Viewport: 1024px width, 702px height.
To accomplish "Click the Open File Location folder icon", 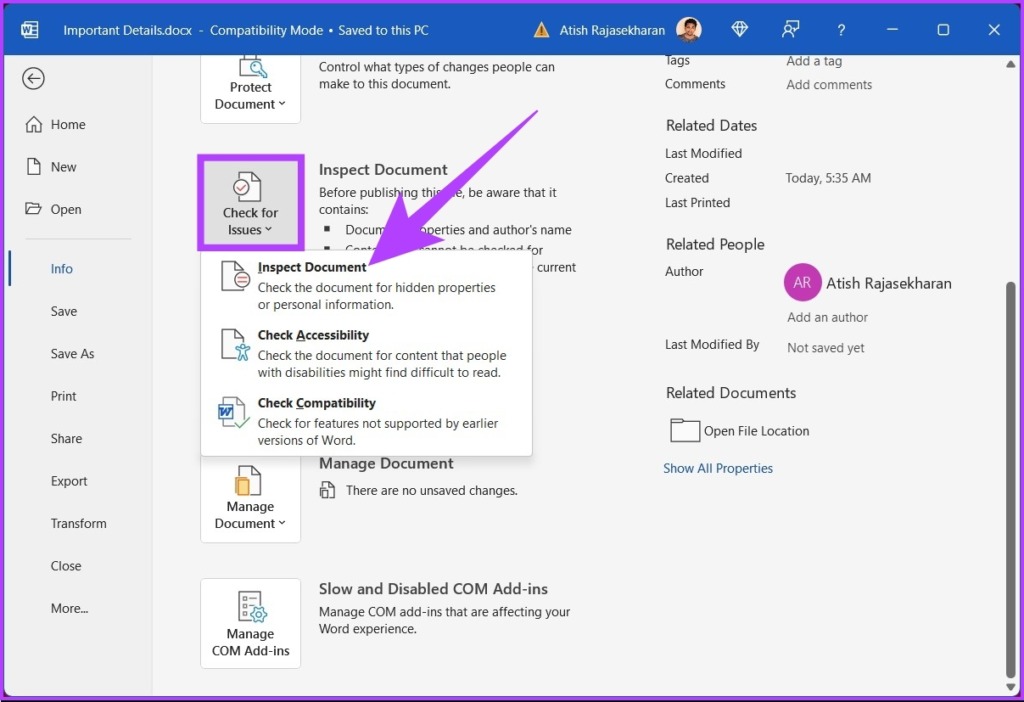I will click(685, 431).
